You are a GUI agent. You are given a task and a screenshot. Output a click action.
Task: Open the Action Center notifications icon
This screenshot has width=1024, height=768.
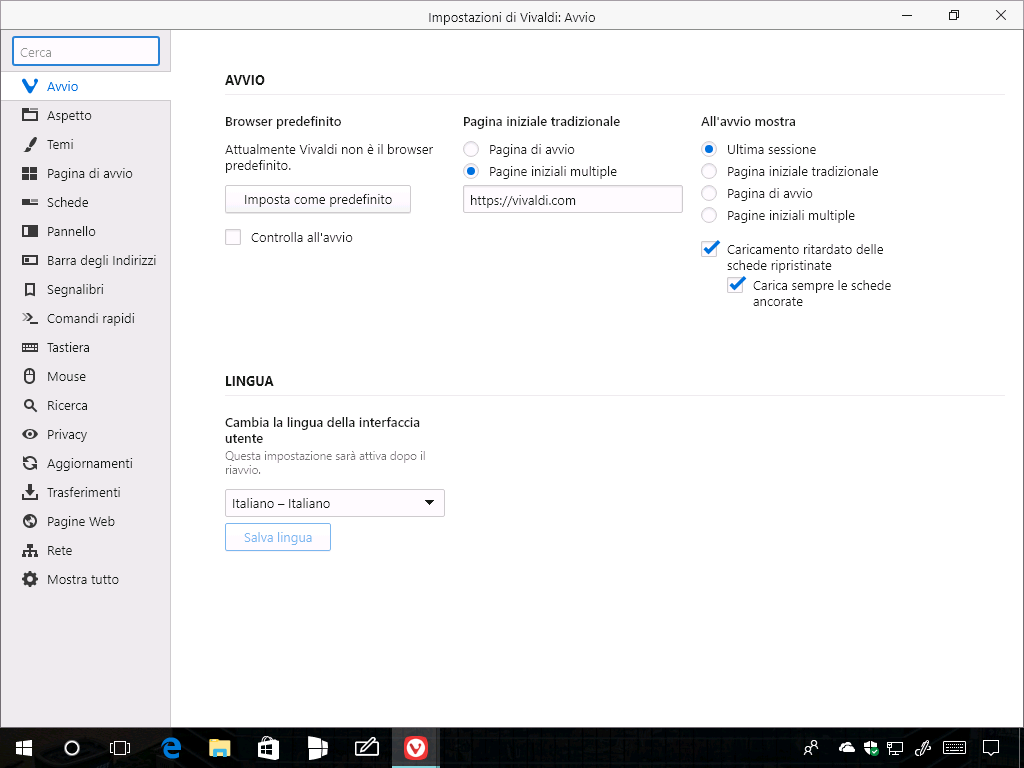pyautogui.click(x=991, y=748)
